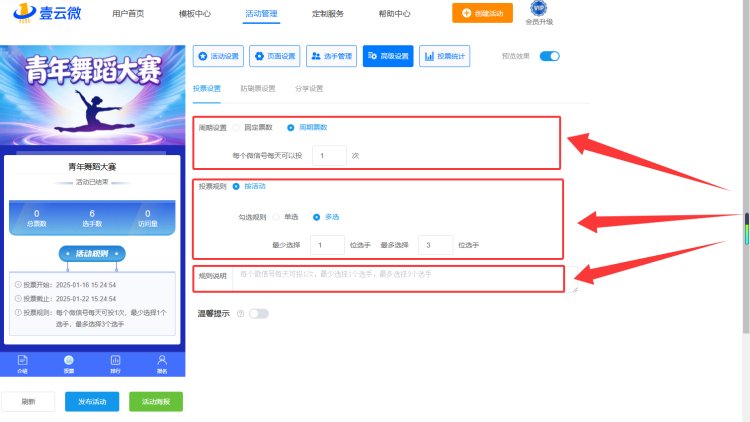This screenshot has width=750, height=422.
Task: Click the orange 创建活动 button
Action: coord(482,13)
